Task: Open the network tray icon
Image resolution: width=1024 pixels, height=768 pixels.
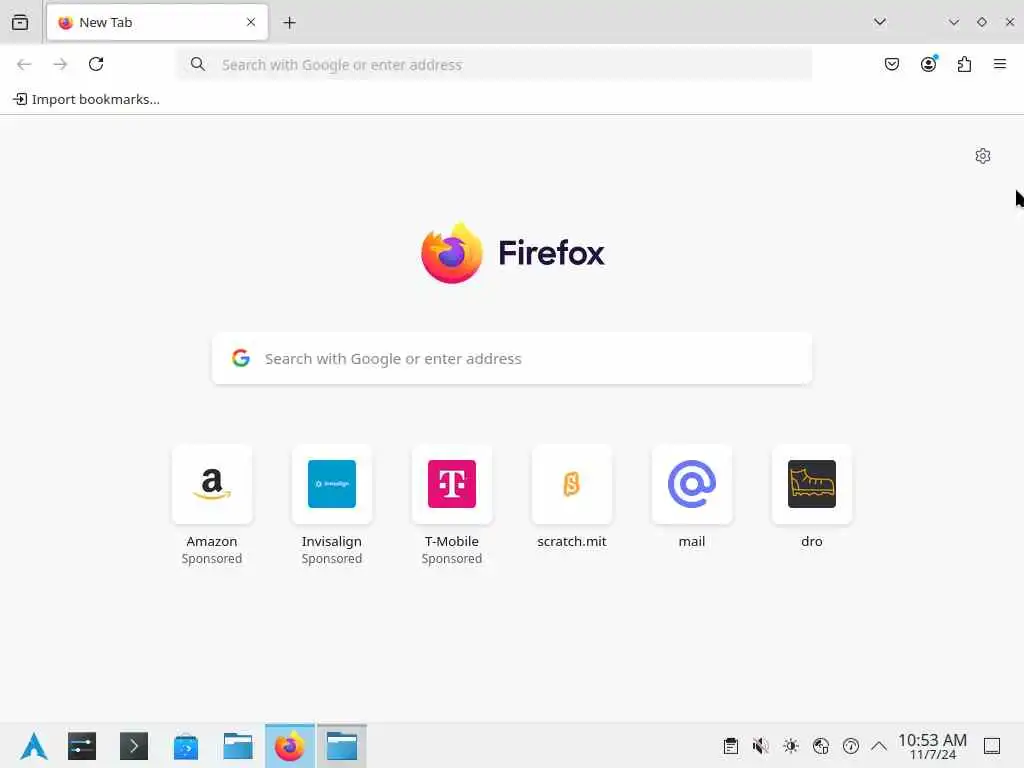Action: click(820, 746)
